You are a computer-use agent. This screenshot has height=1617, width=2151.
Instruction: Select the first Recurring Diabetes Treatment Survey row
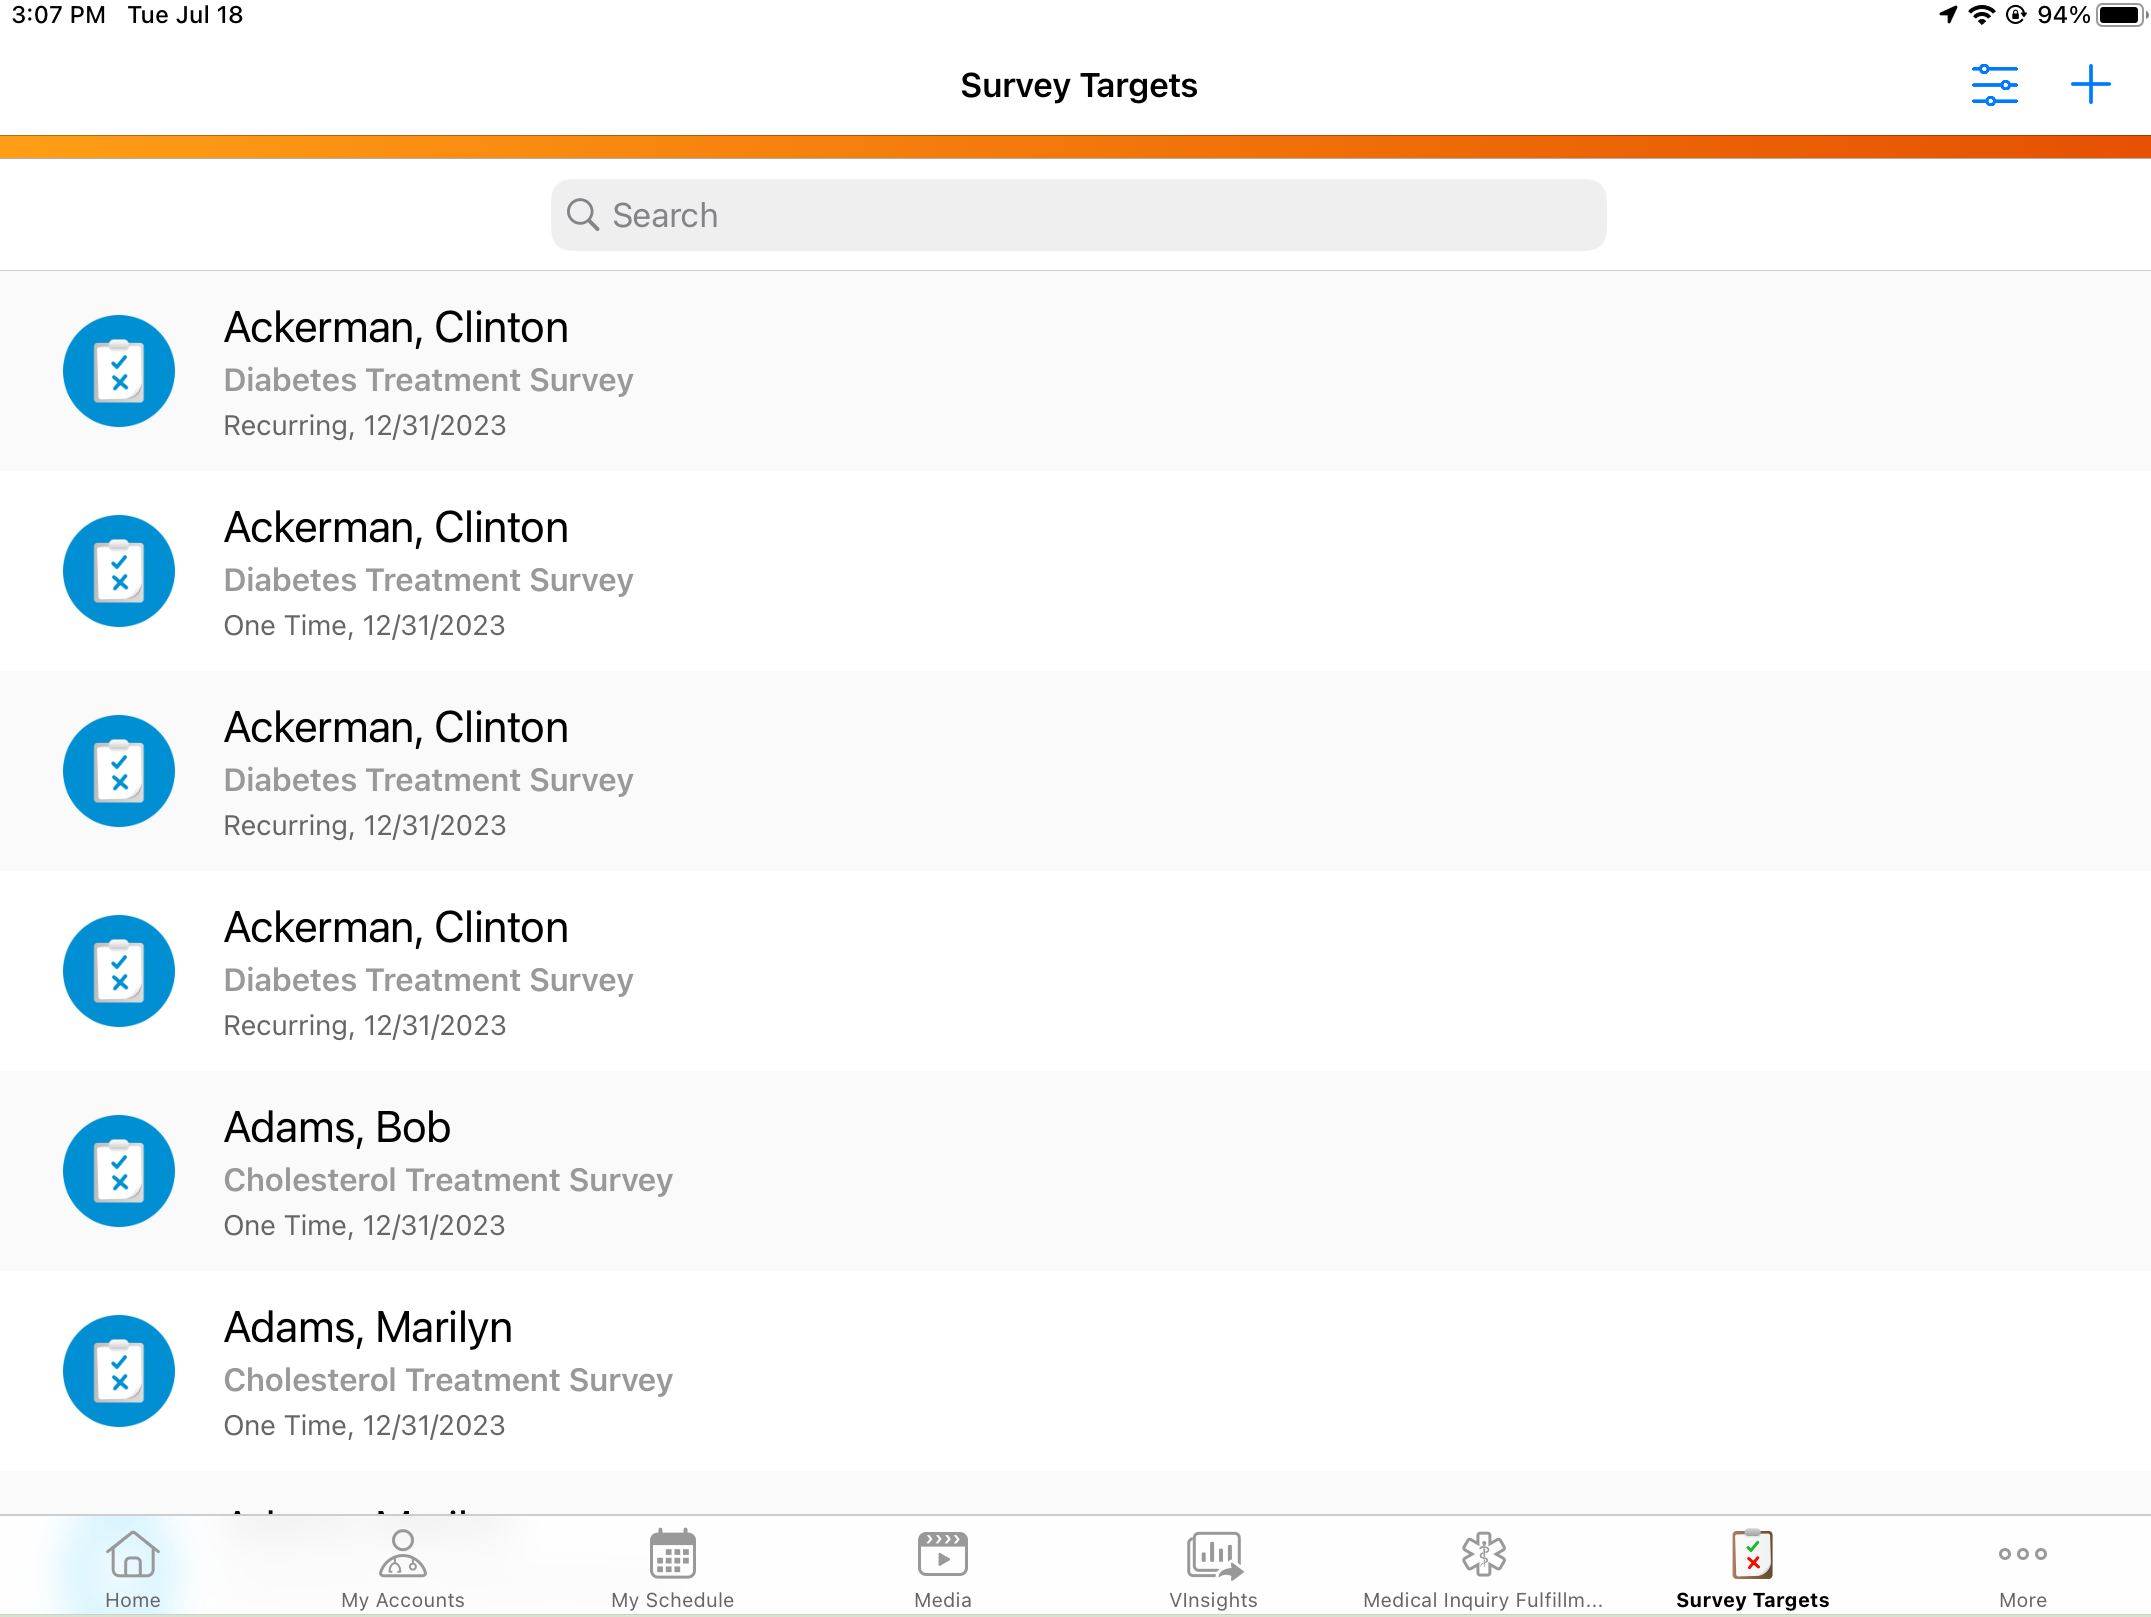click(x=428, y=378)
